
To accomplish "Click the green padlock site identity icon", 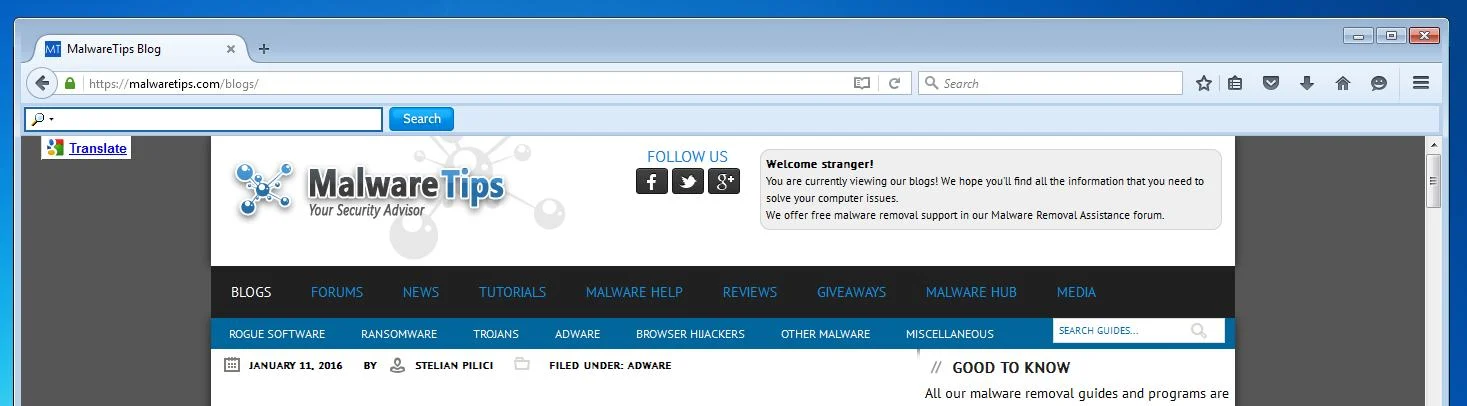I will [70, 84].
